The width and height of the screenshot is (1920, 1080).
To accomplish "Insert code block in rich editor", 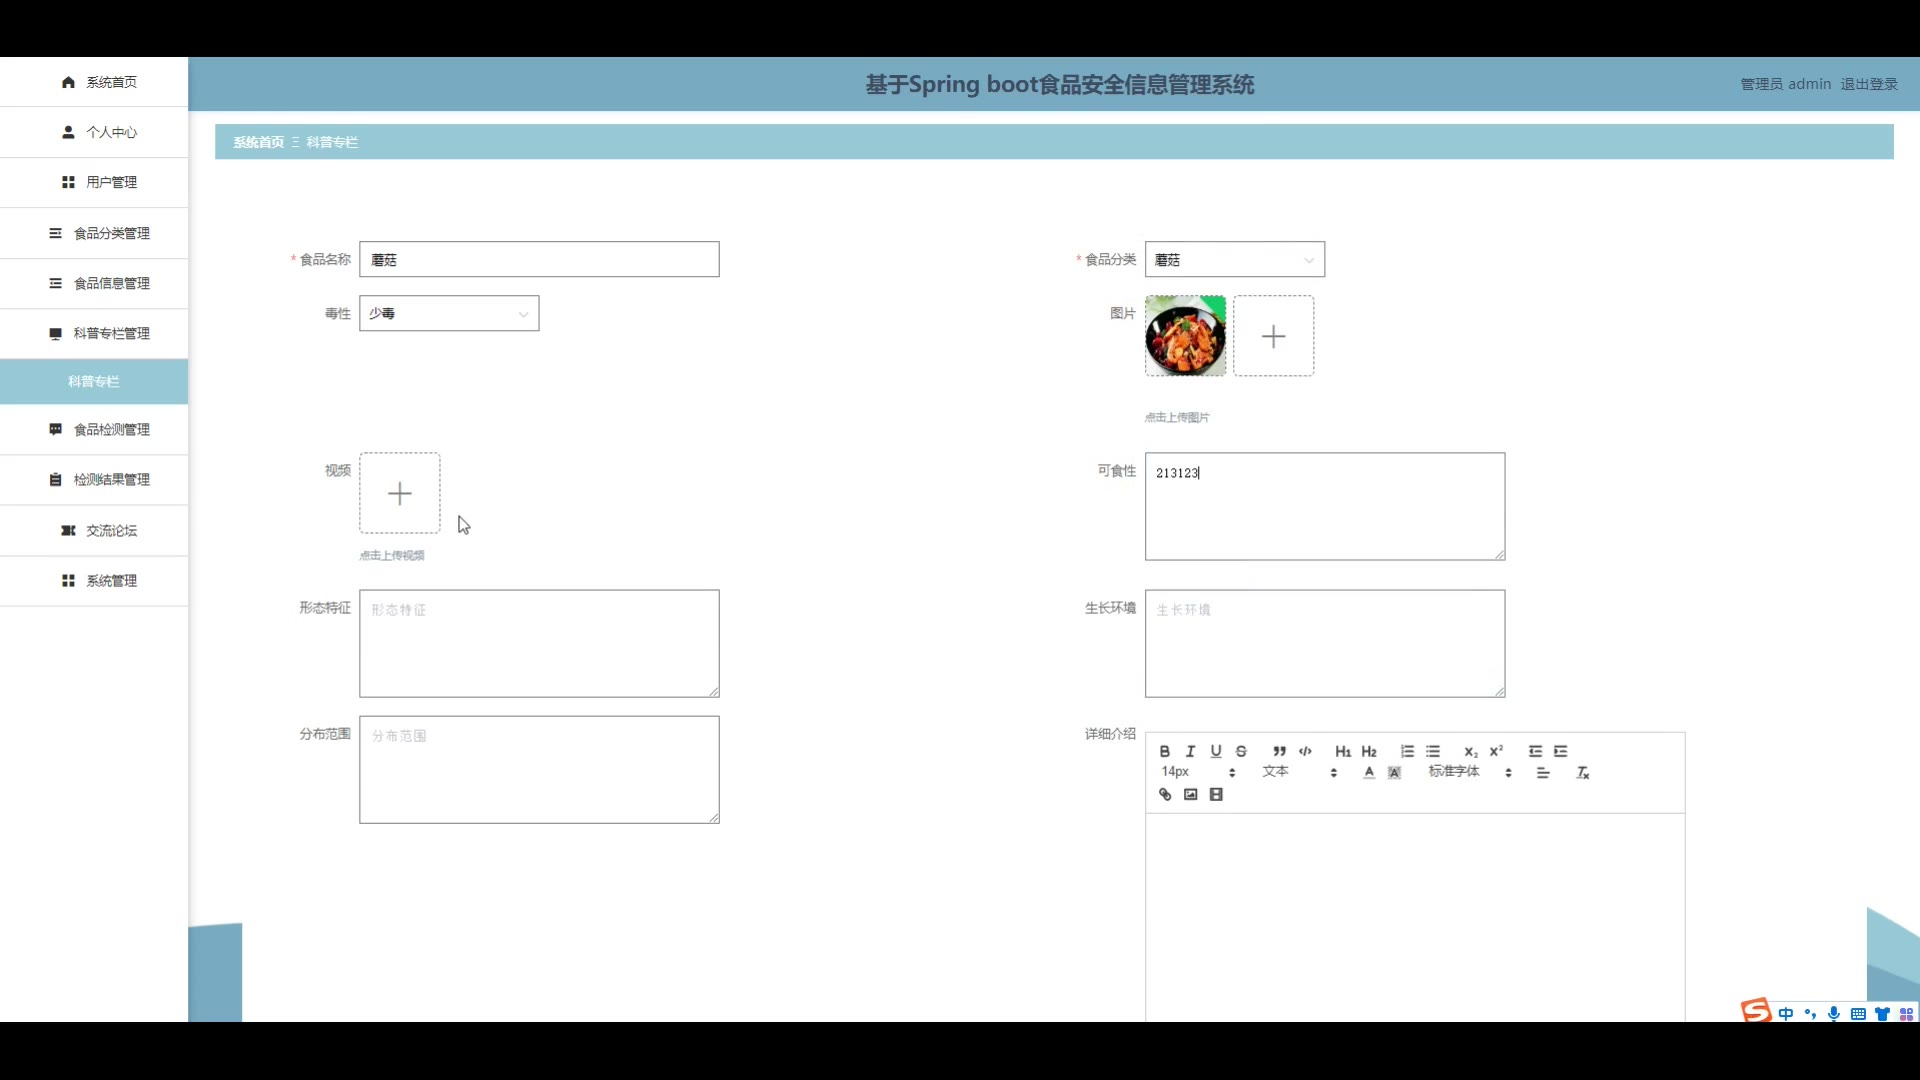I will pyautogui.click(x=1305, y=751).
